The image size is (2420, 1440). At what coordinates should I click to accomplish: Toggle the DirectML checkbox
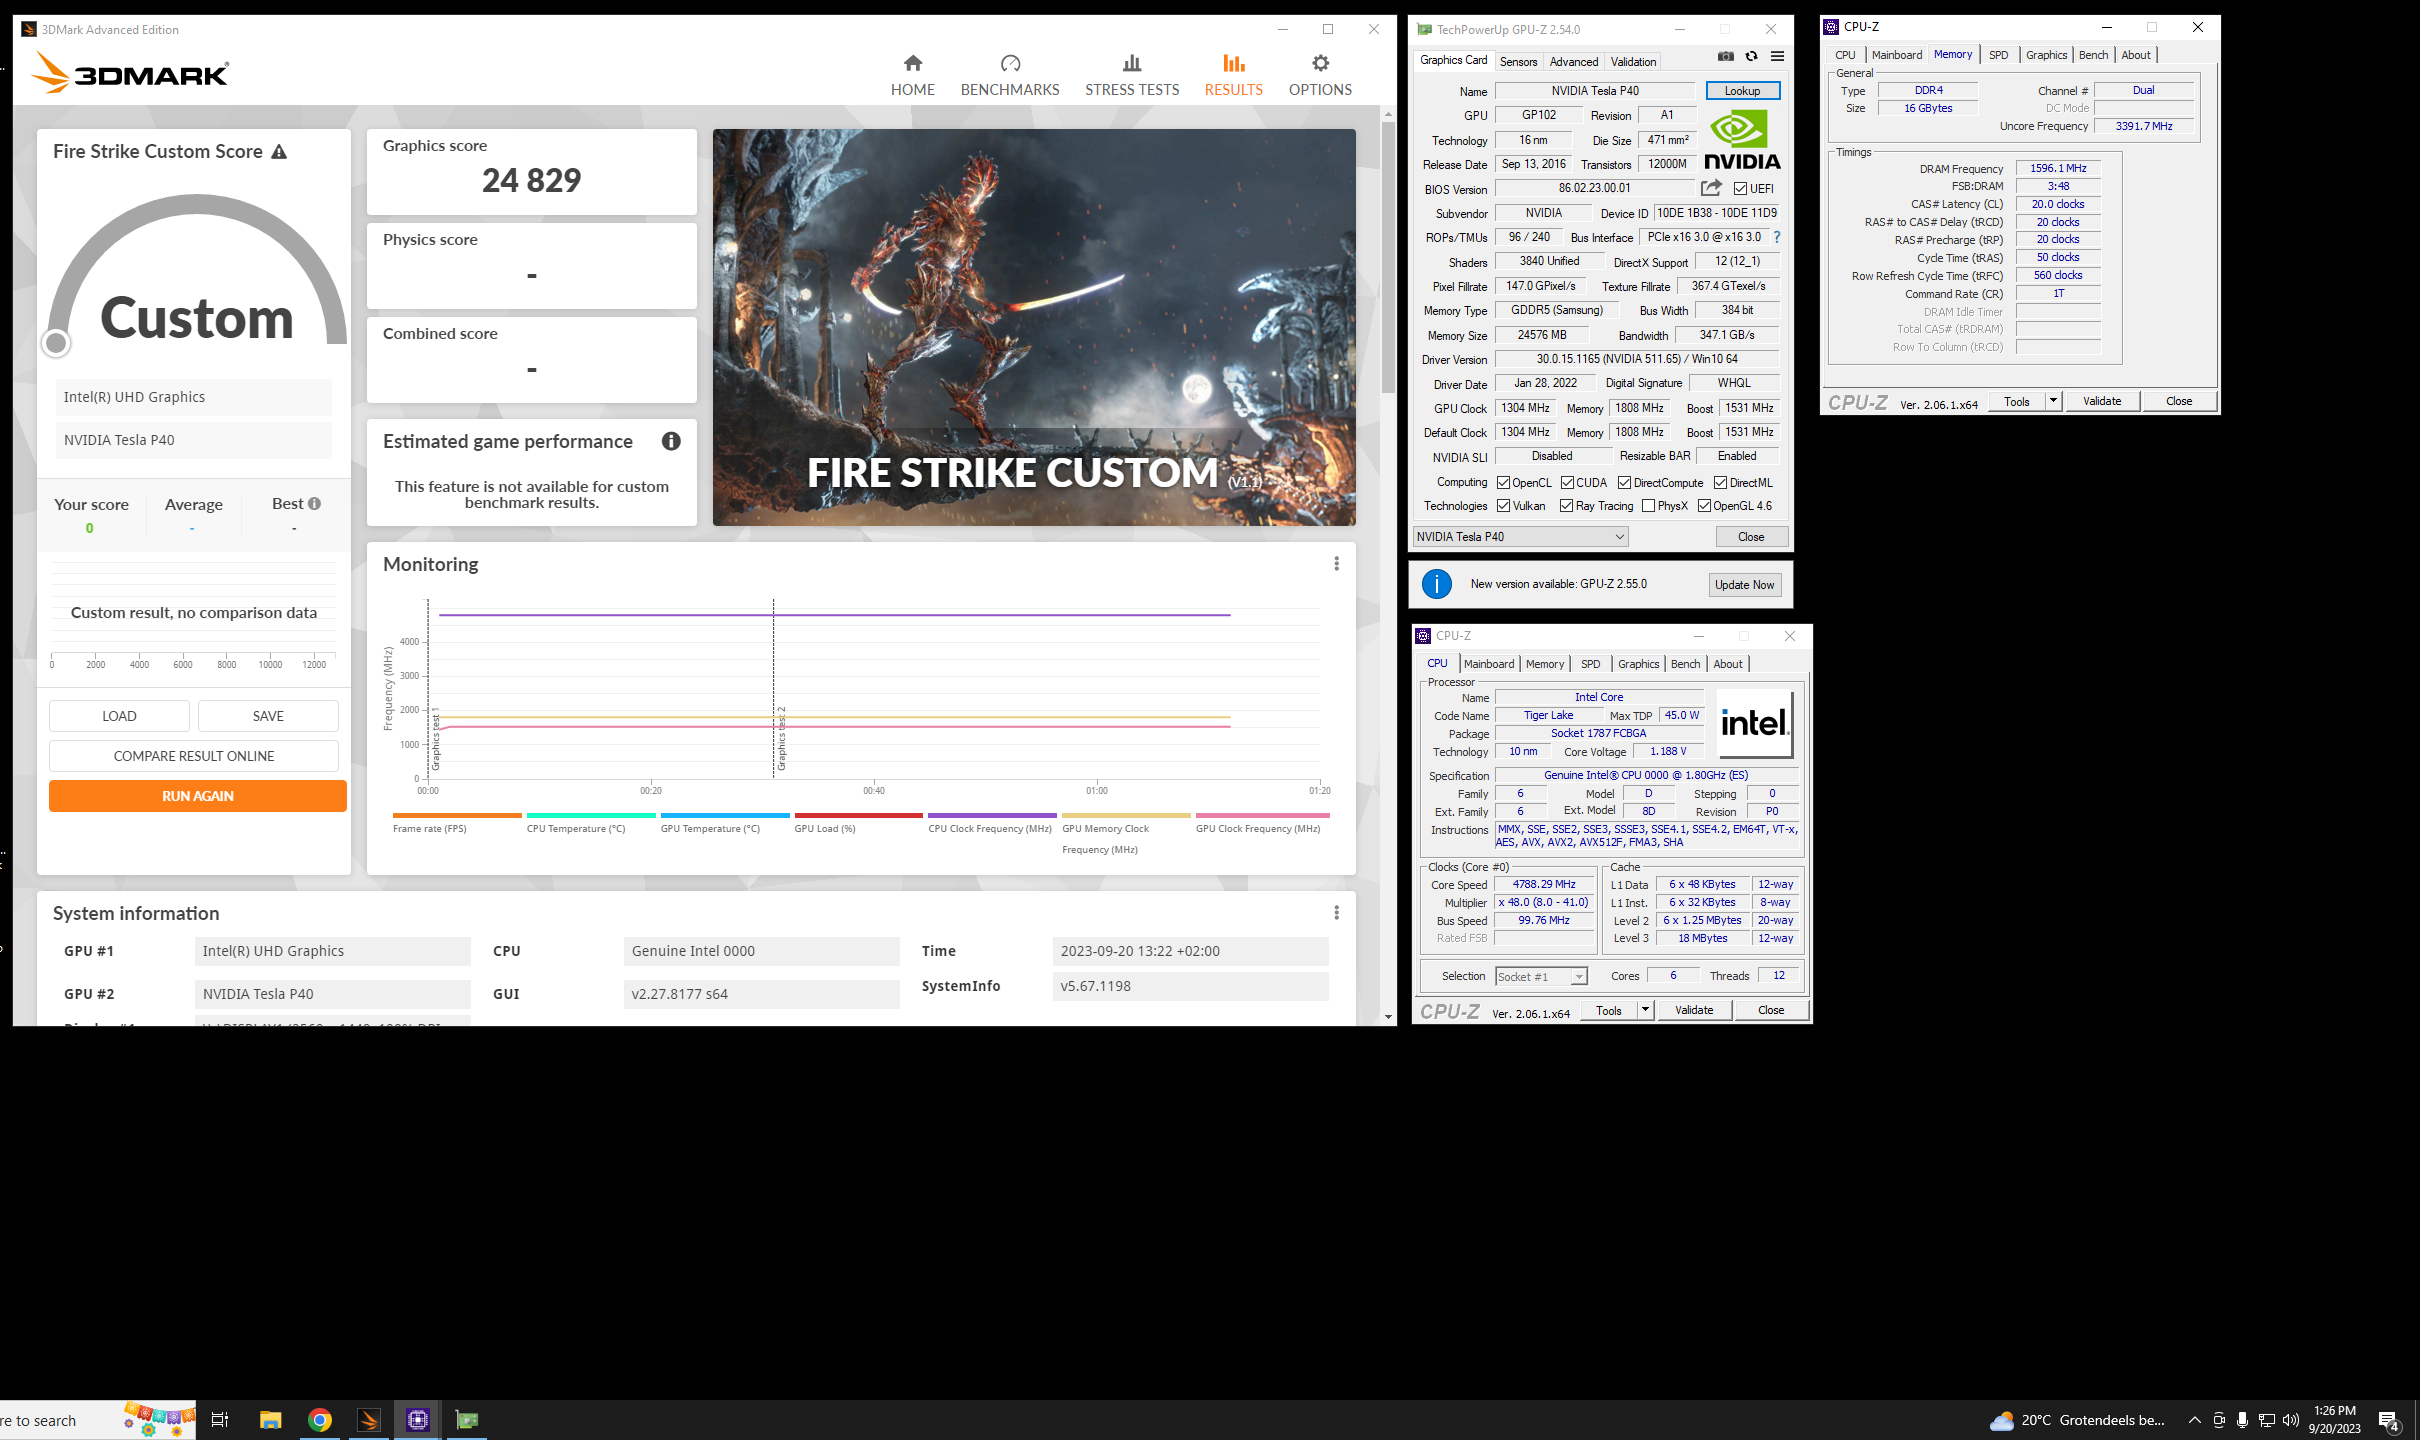[1721, 483]
